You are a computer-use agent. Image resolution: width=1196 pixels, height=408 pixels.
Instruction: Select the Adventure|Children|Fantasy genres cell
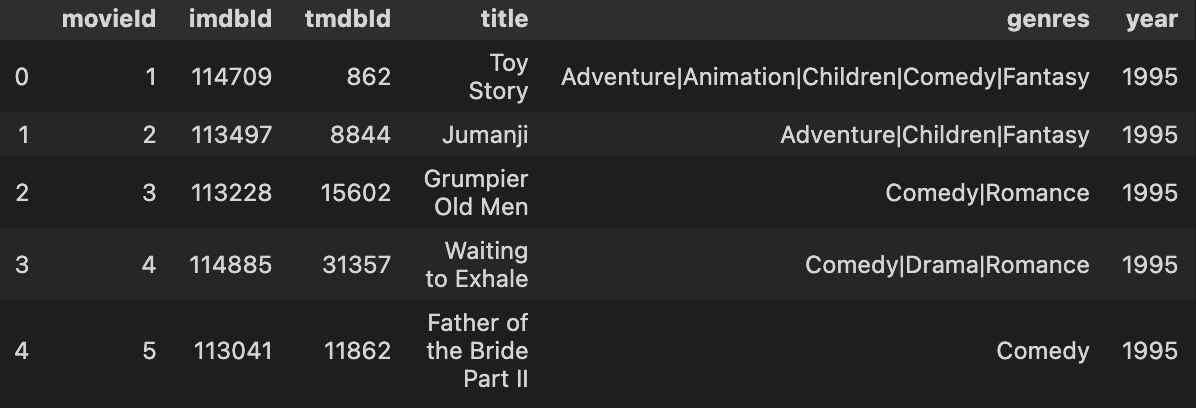pyautogui.click(x=934, y=135)
